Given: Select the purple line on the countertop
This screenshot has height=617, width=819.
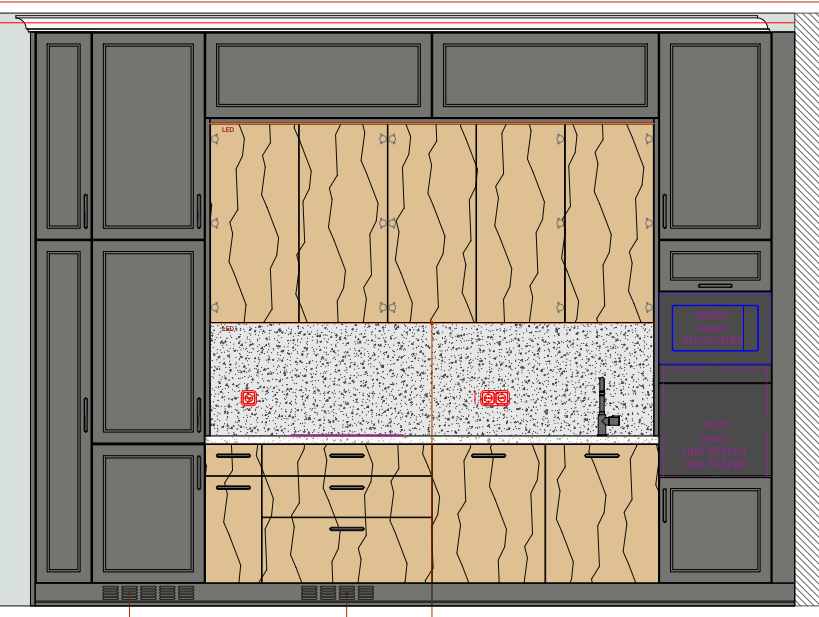Looking at the screenshot, I should coord(348,435).
